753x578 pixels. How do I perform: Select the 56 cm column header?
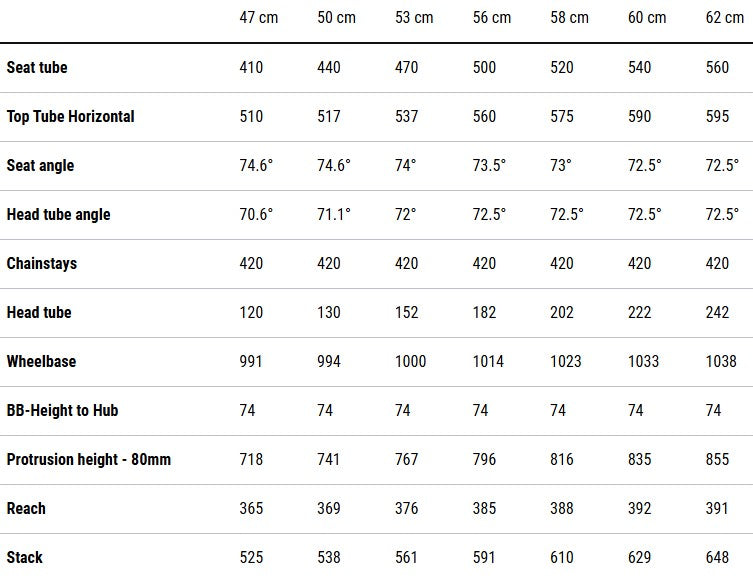pyautogui.click(x=492, y=18)
